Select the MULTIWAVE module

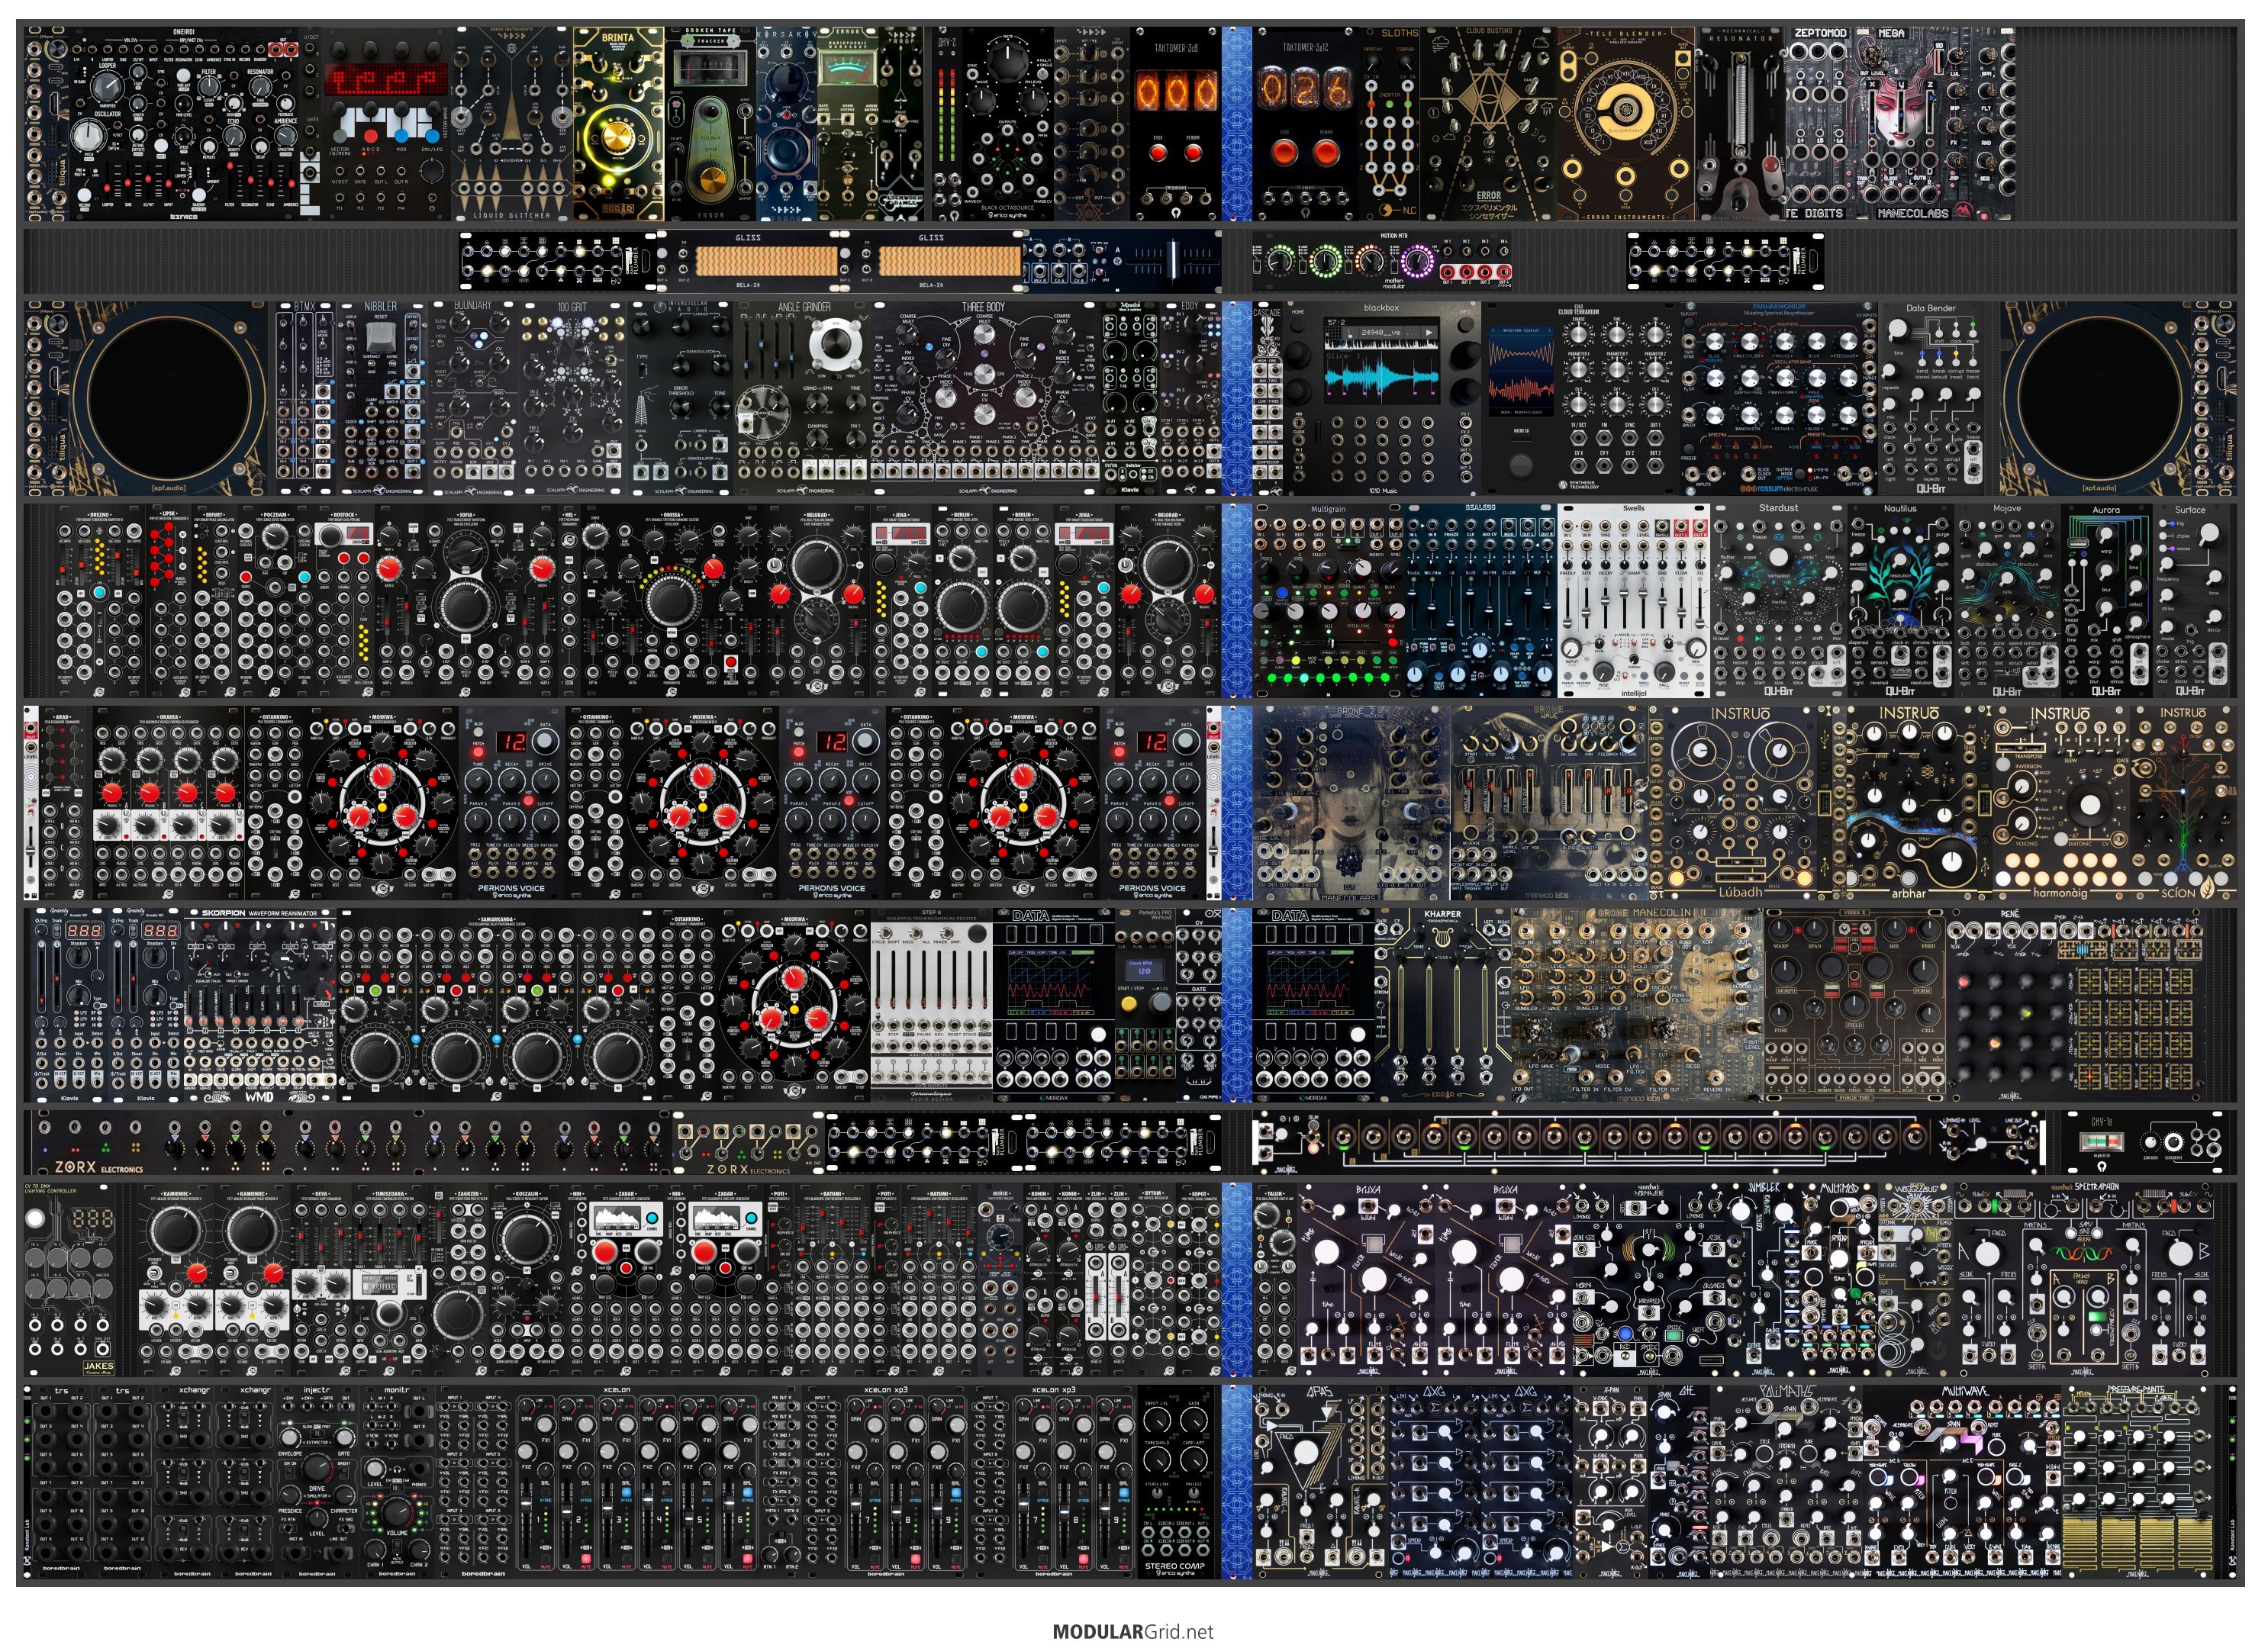(x=1964, y=1482)
